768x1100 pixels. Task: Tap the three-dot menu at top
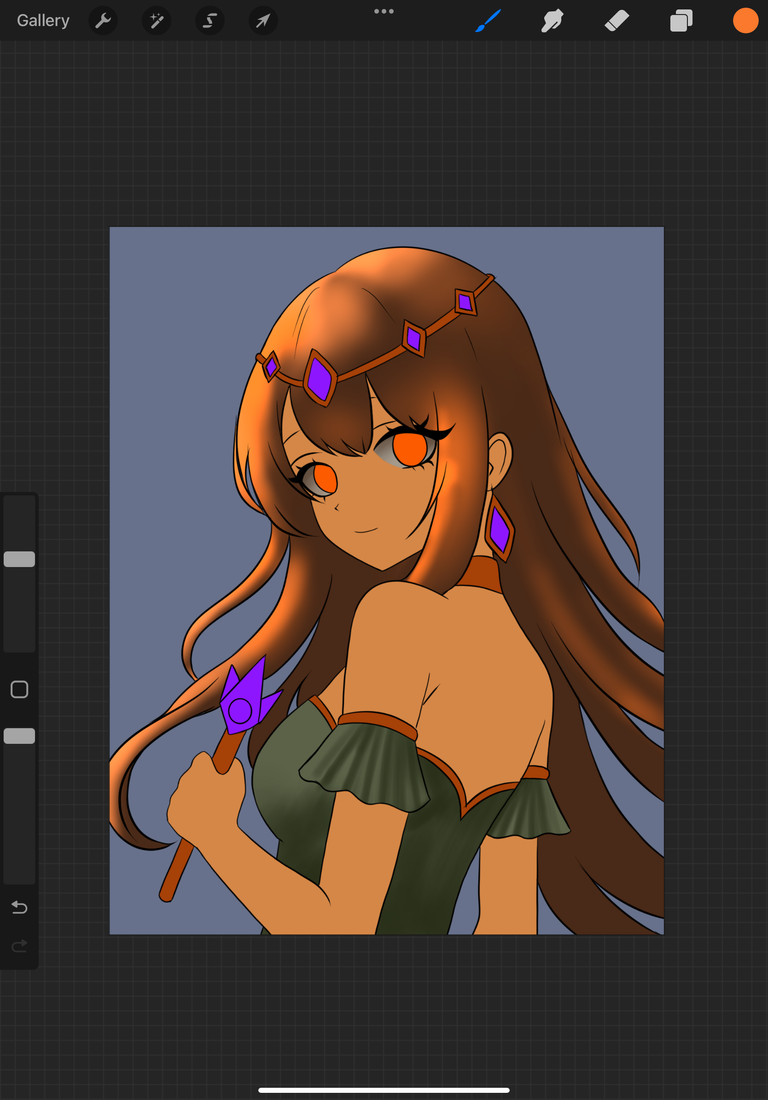tap(384, 11)
